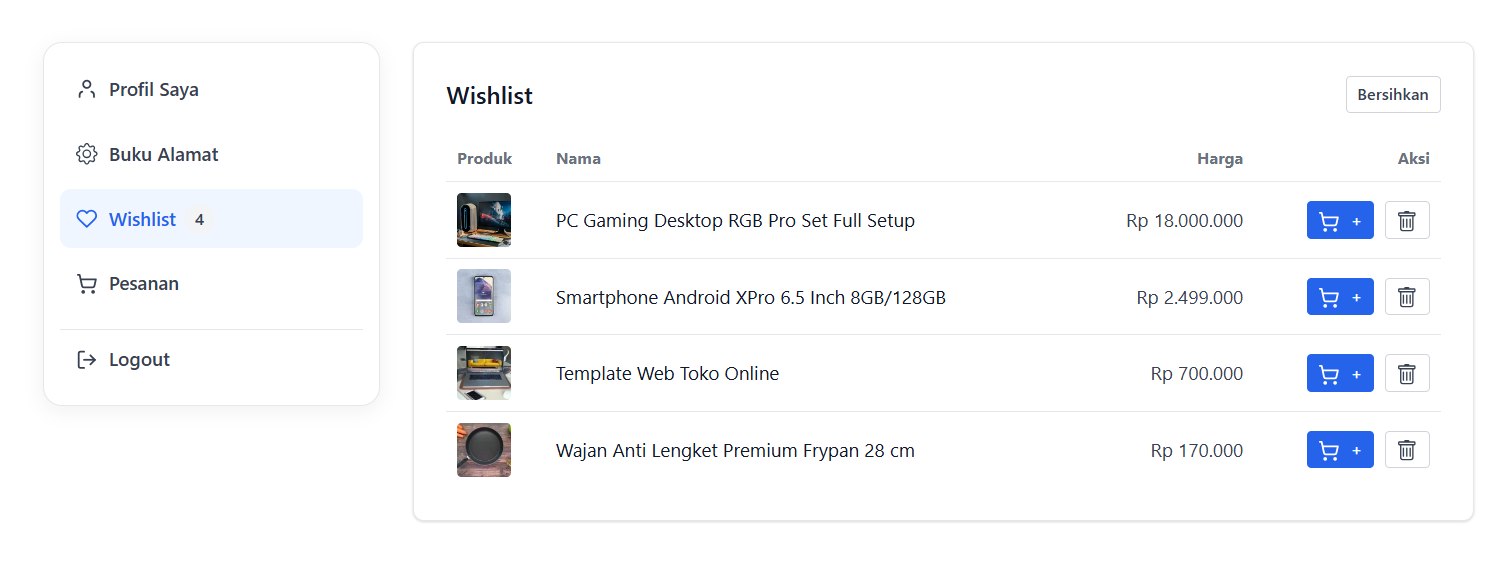Open Profil Saya in the sidebar
Image resolution: width=1511 pixels, height=572 pixels.
[211, 89]
